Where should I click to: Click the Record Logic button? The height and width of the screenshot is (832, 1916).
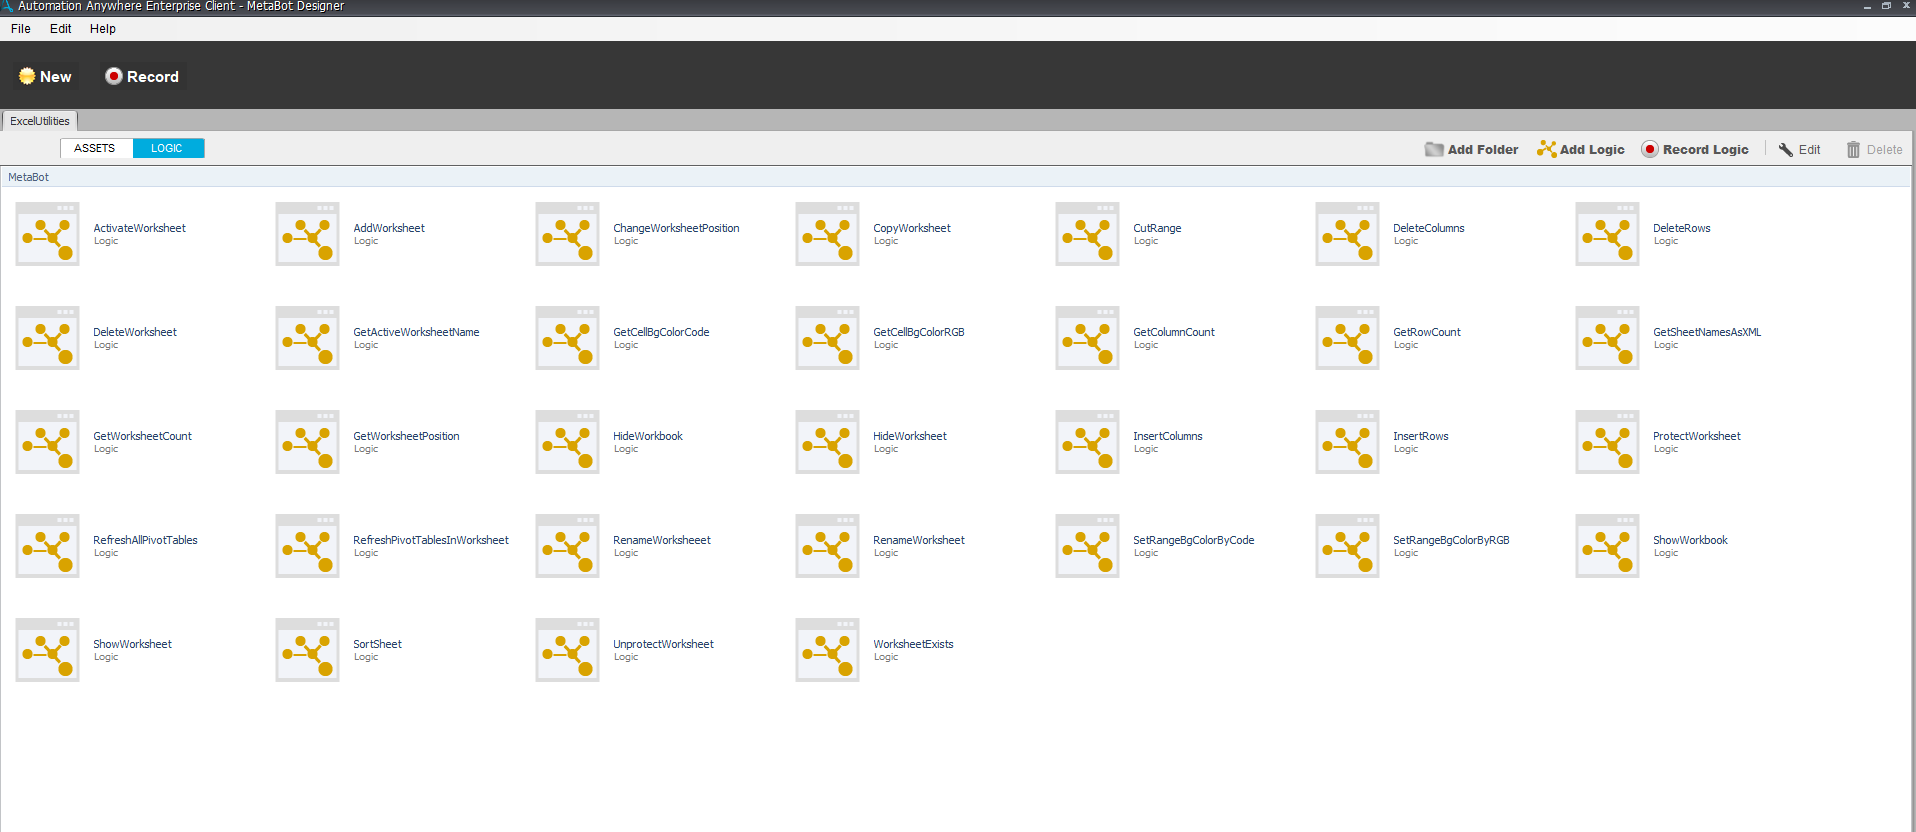[1695, 150]
